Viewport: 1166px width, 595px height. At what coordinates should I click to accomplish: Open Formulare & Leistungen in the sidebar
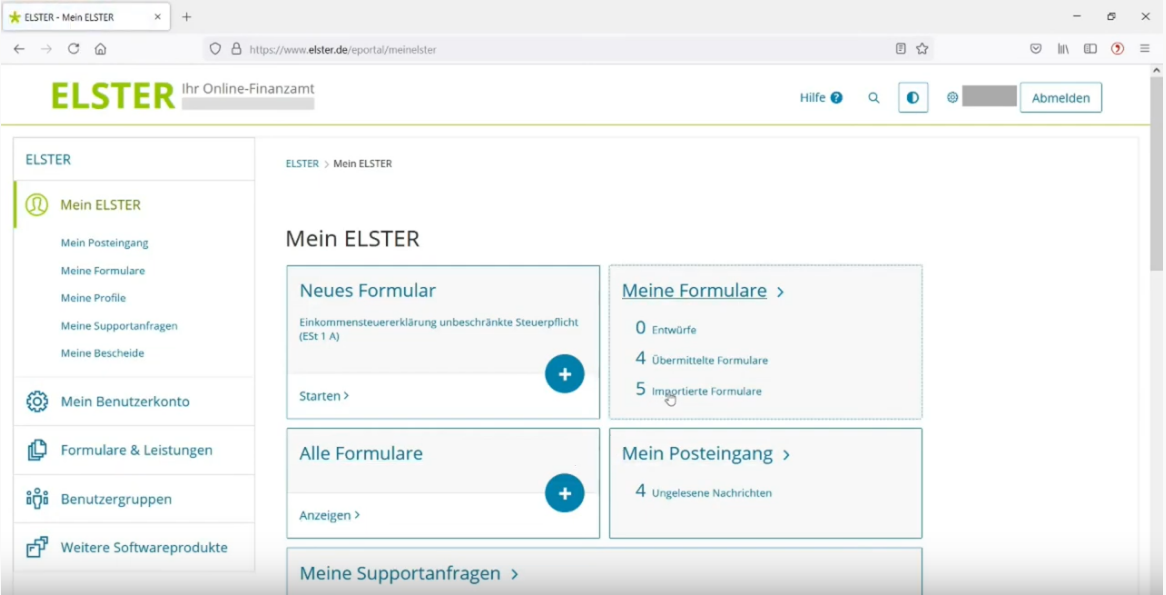coord(137,450)
